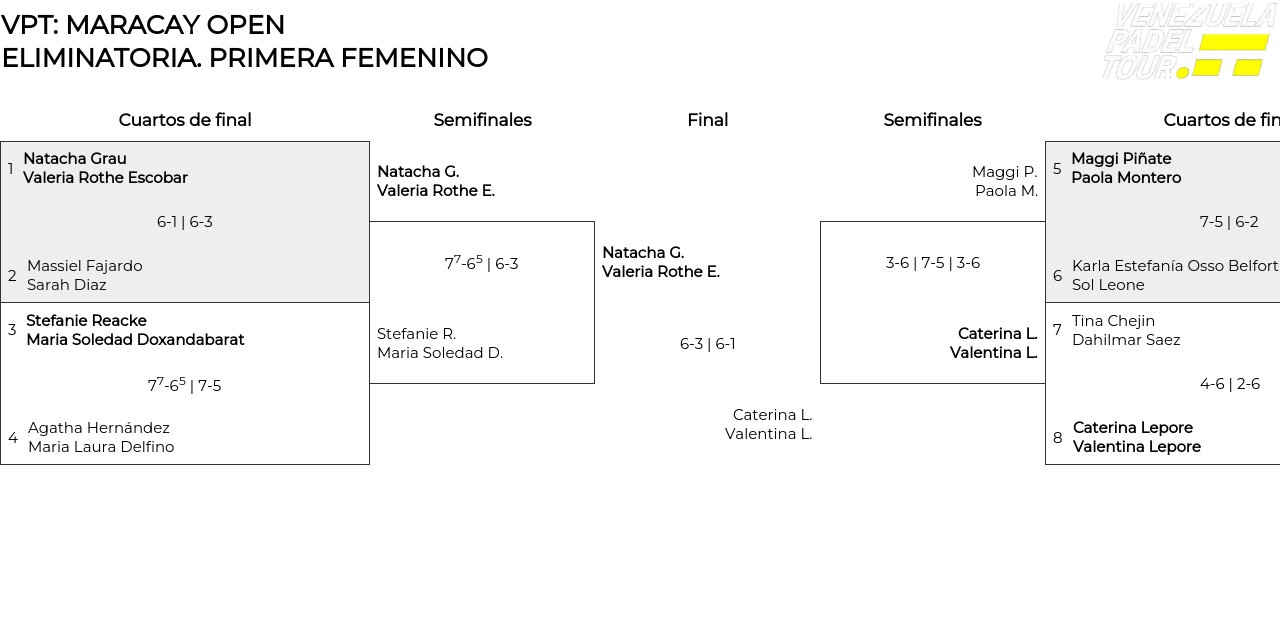This screenshot has width=1280, height=631.
Task: Select Massiel Fajardo and Sarah Diaz pair
Action: [x=85, y=275]
